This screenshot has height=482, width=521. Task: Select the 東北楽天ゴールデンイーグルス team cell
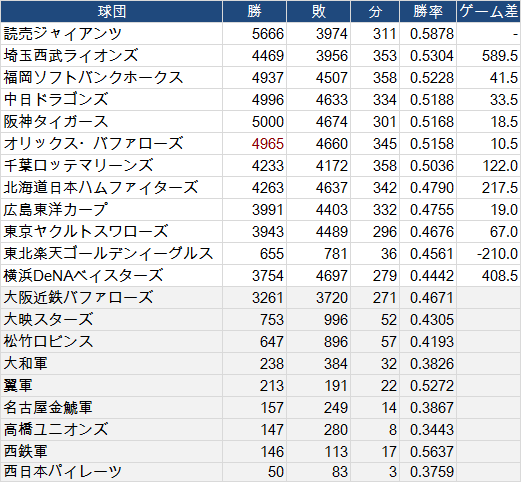click(112, 254)
